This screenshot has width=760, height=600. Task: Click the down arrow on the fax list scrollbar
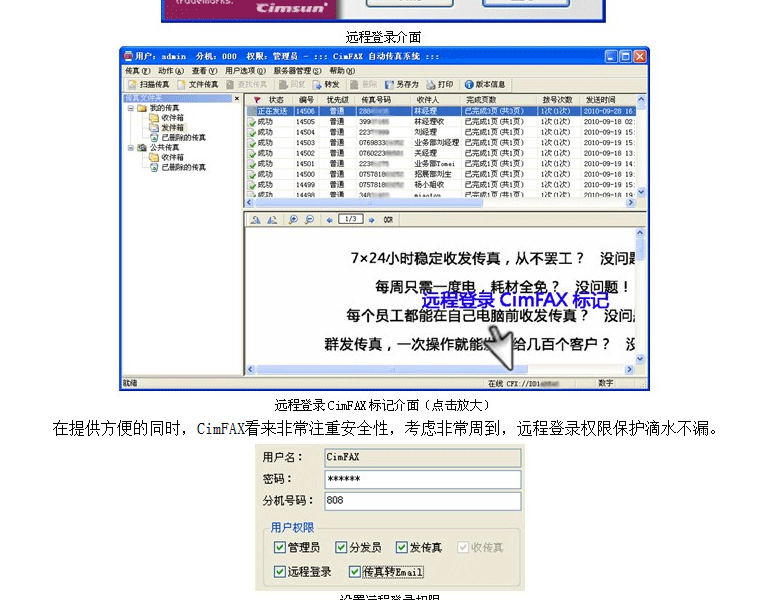pyautogui.click(x=641, y=192)
